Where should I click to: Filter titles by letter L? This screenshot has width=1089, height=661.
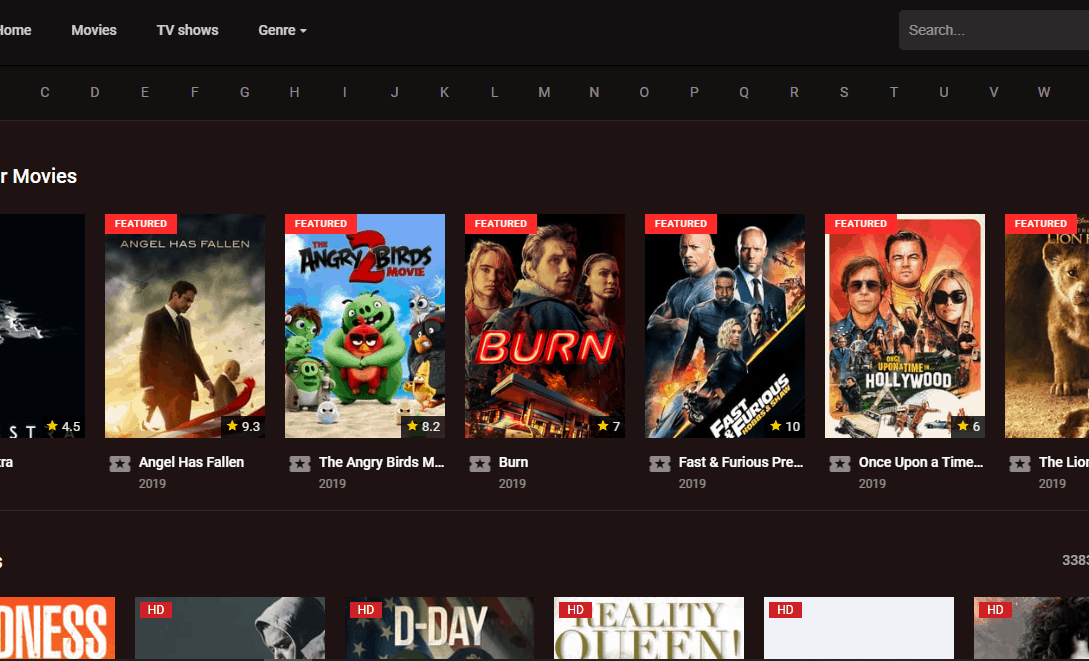click(494, 92)
